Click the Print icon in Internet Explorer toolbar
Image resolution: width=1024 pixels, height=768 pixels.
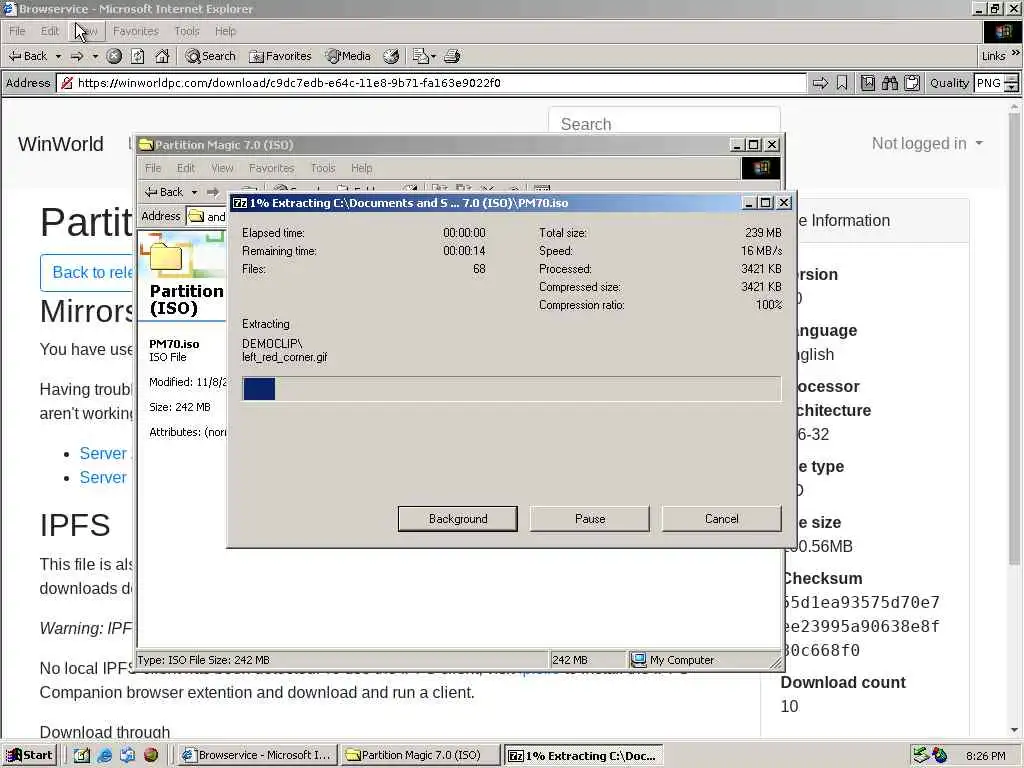[452, 56]
